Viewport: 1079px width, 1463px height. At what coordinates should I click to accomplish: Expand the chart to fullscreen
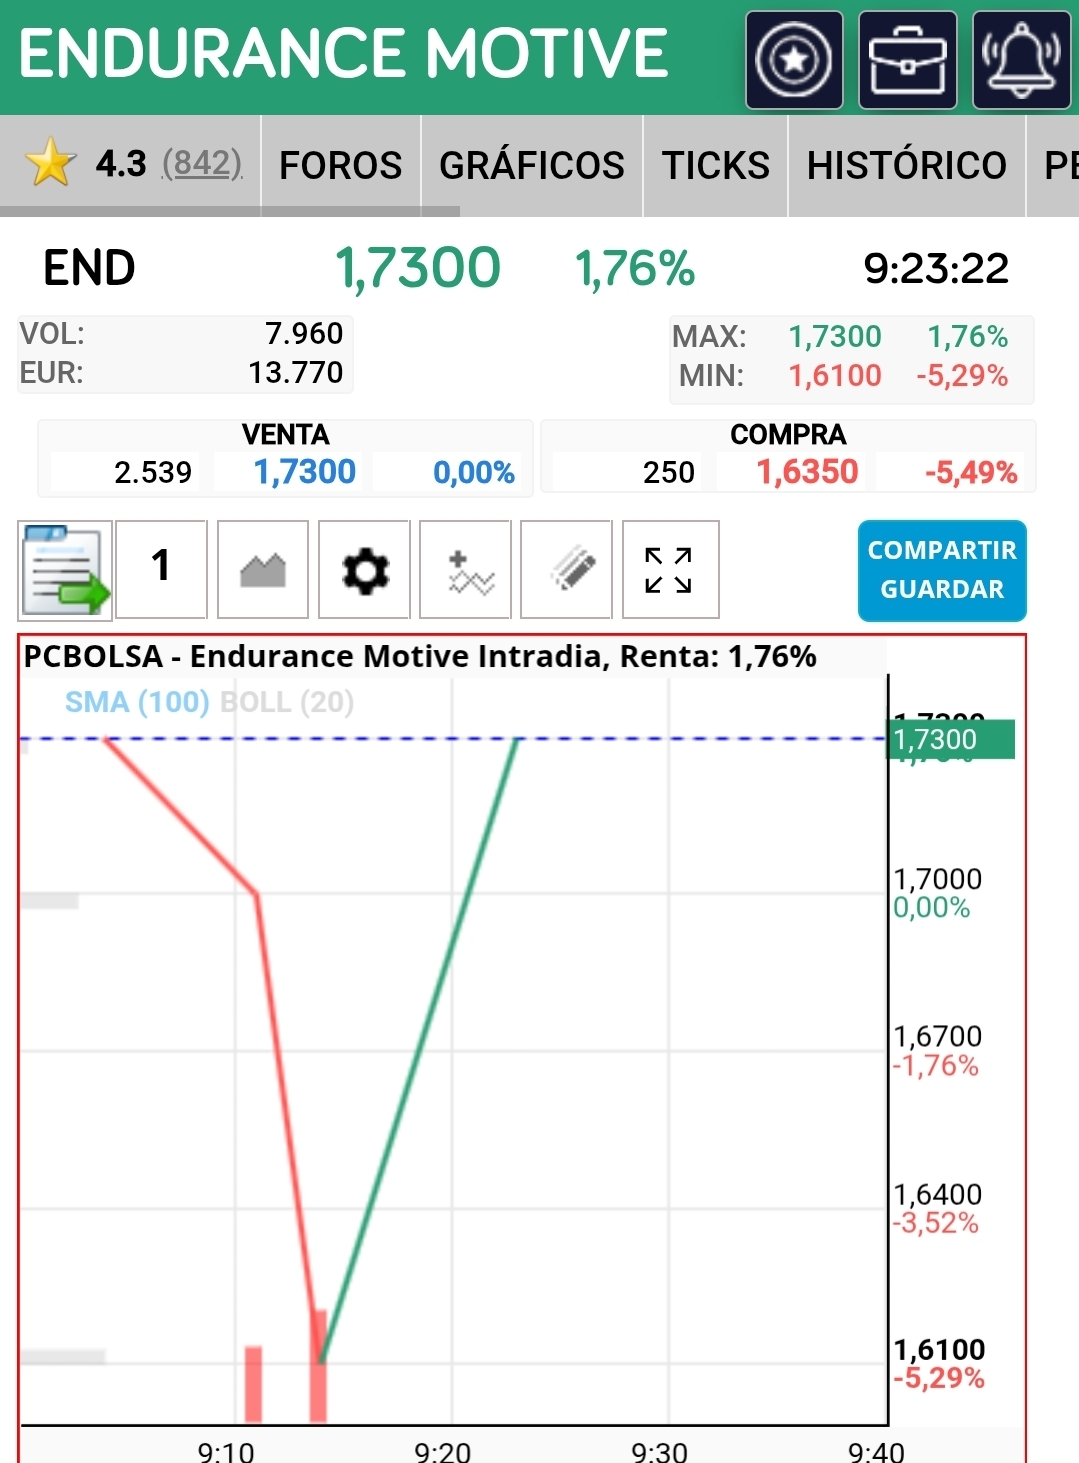(670, 570)
